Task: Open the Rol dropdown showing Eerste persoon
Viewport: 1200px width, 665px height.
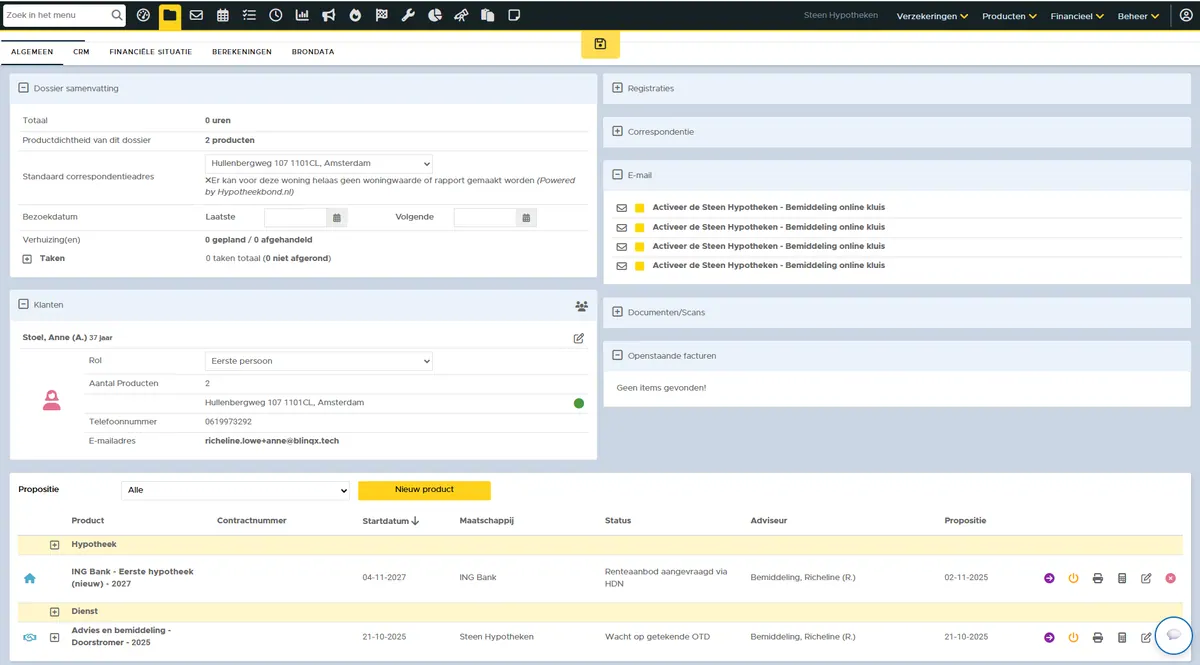Action: tap(319, 361)
